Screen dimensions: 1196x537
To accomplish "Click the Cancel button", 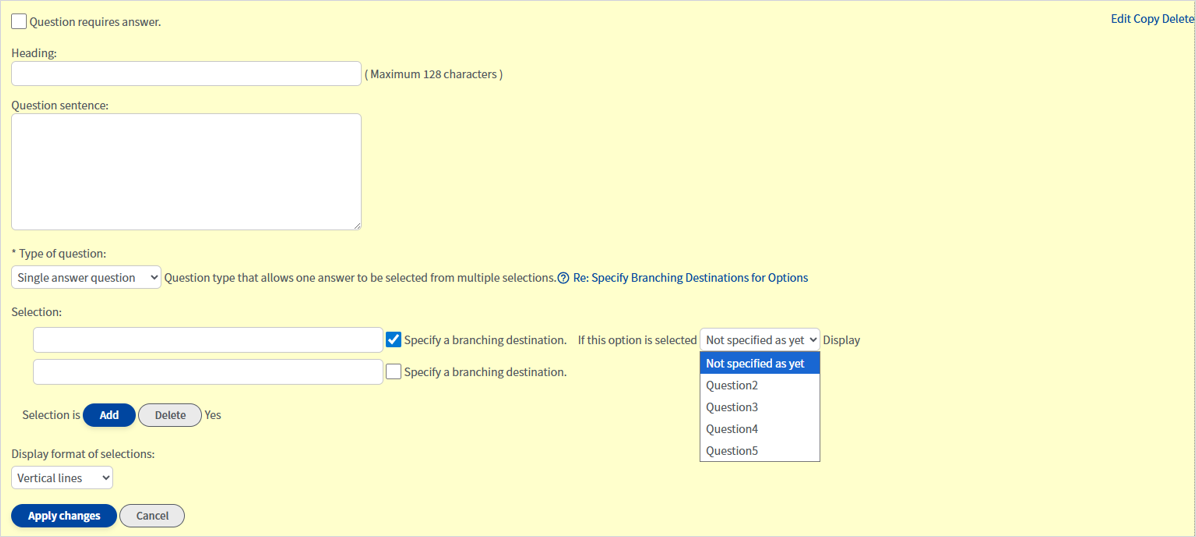I will pyautogui.click(x=152, y=516).
